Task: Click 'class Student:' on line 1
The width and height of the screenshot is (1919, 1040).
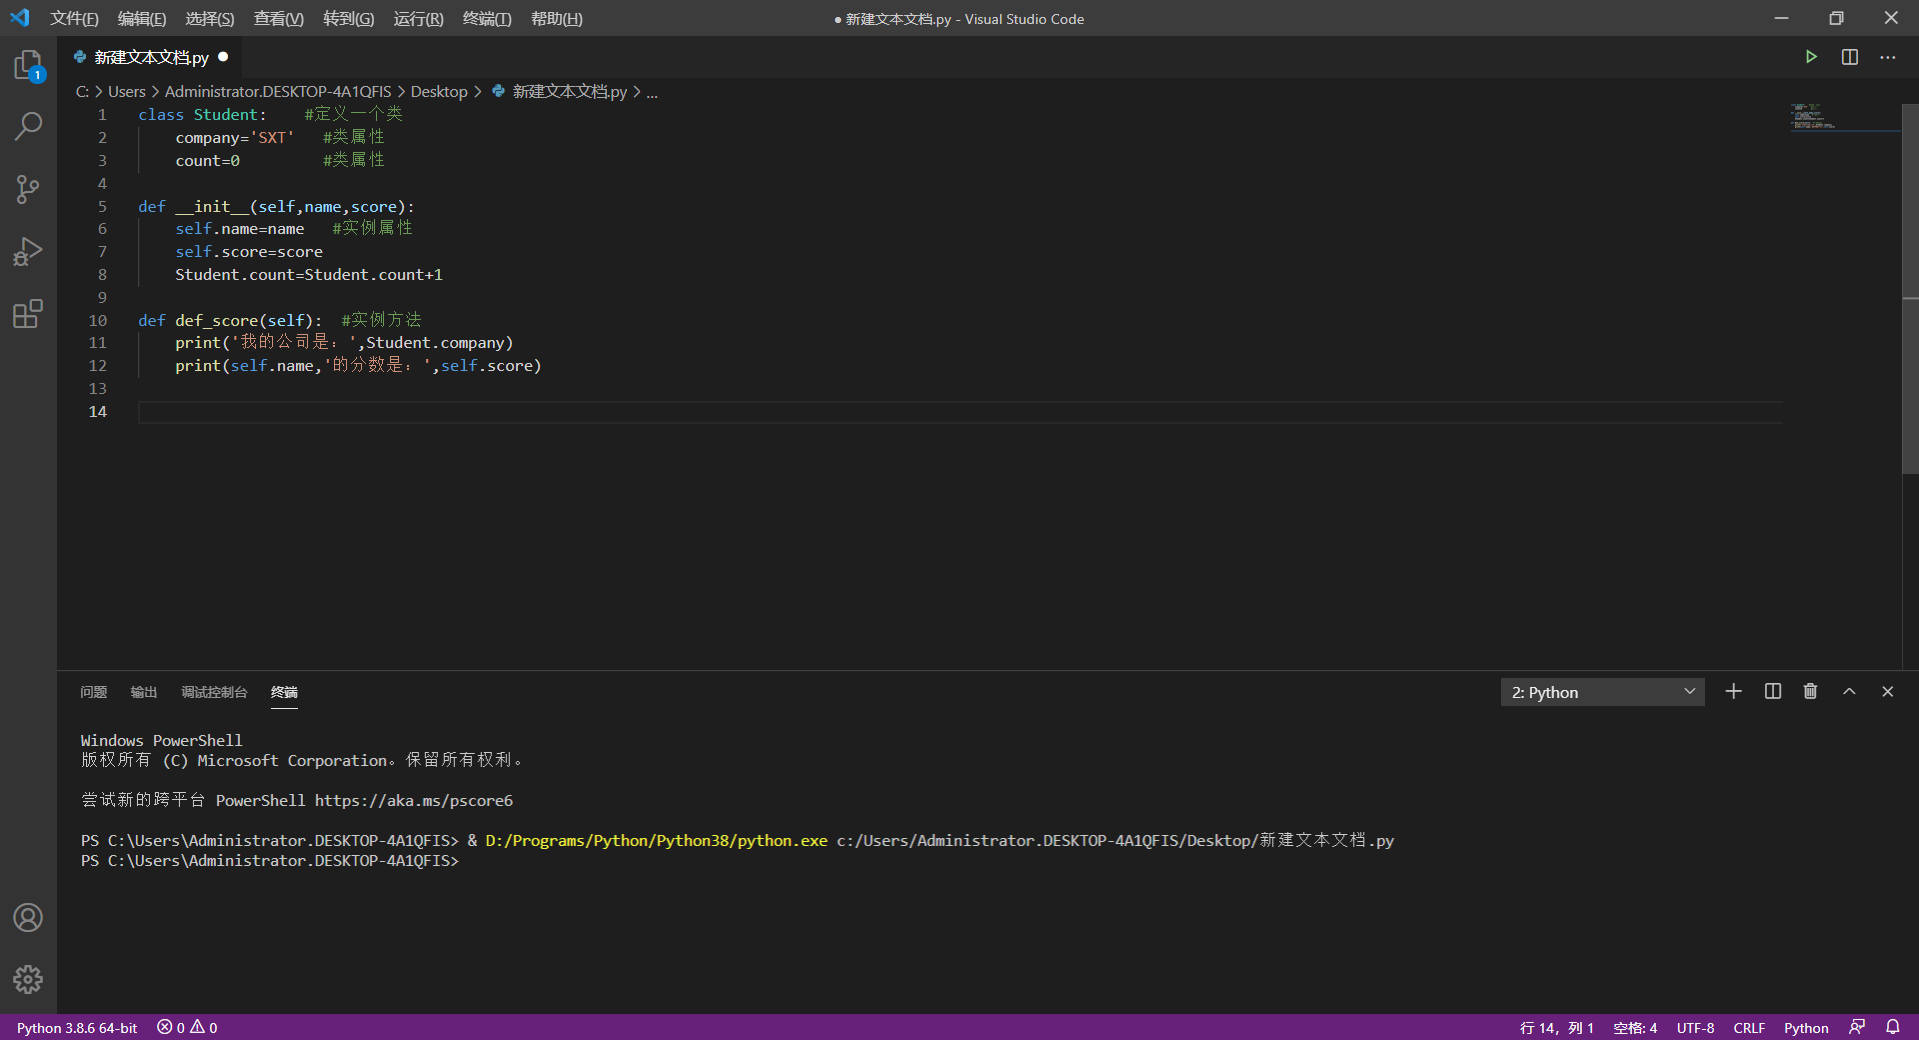Action: click(x=203, y=115)
